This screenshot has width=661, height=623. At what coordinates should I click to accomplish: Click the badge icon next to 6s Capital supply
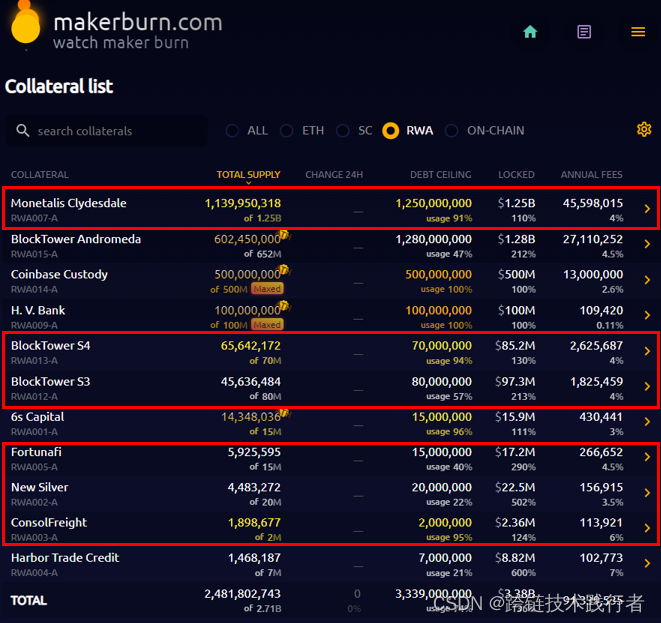pyautogui.click(x=285, y=412)
